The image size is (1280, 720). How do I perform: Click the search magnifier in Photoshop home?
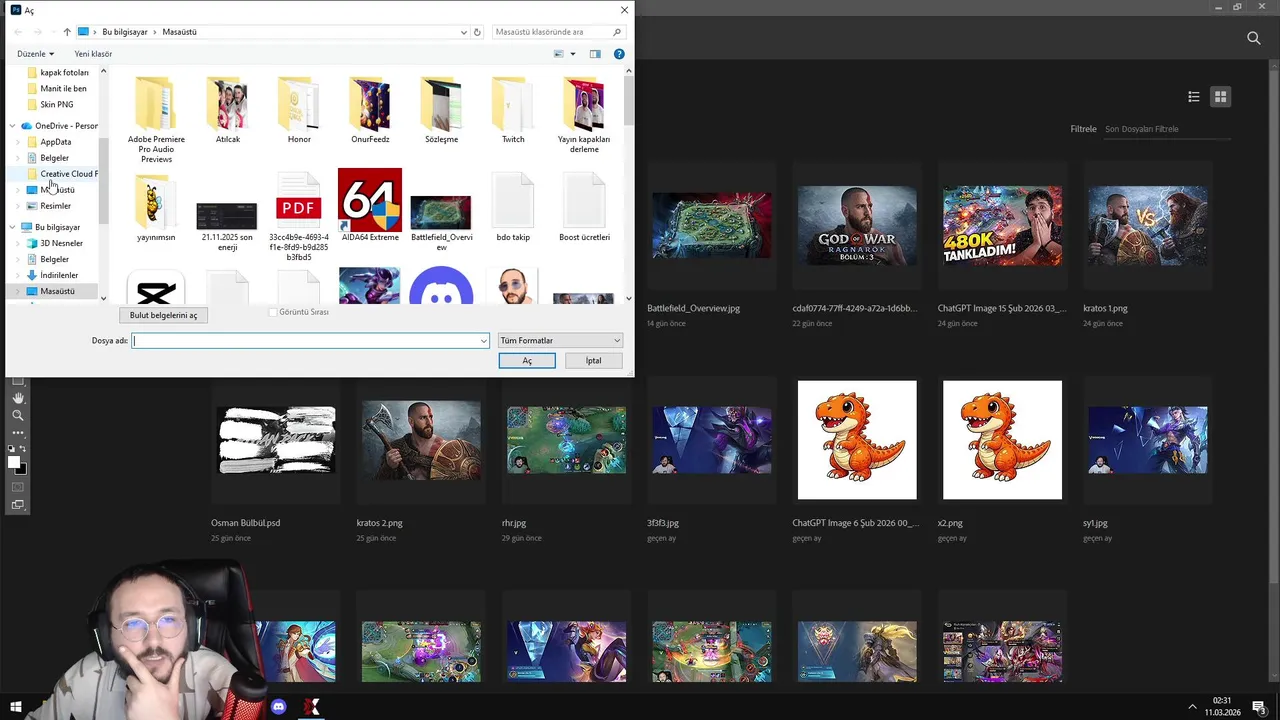pos(1253,38)
